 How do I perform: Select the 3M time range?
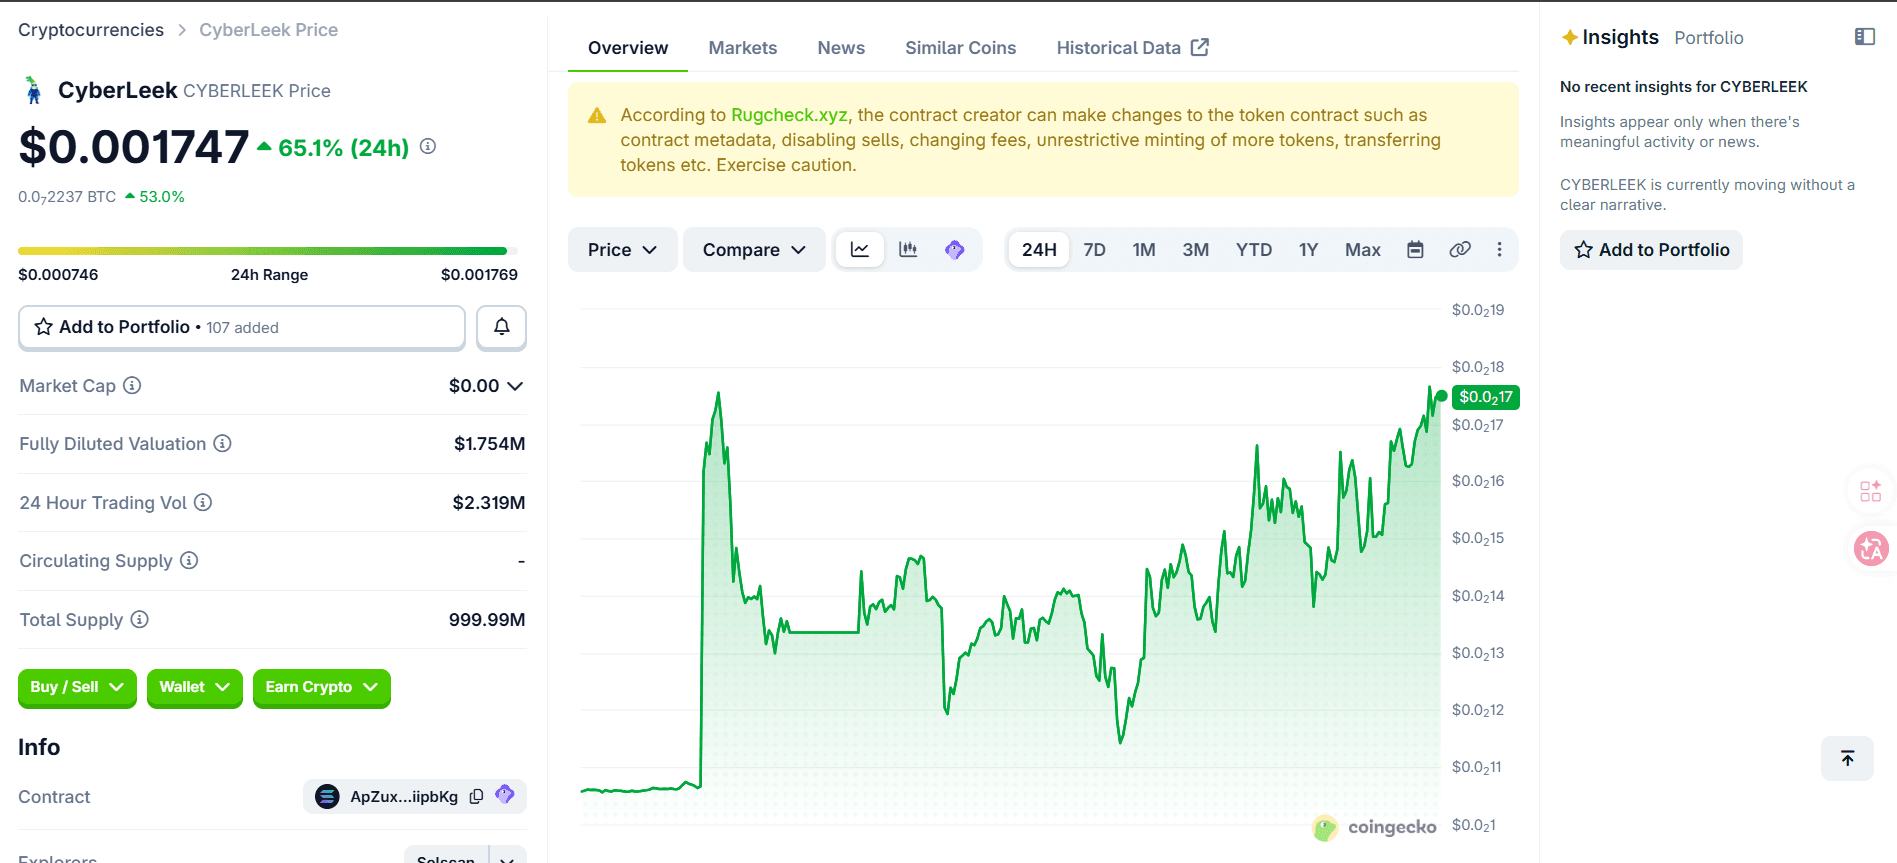[x=1196, y=249]
